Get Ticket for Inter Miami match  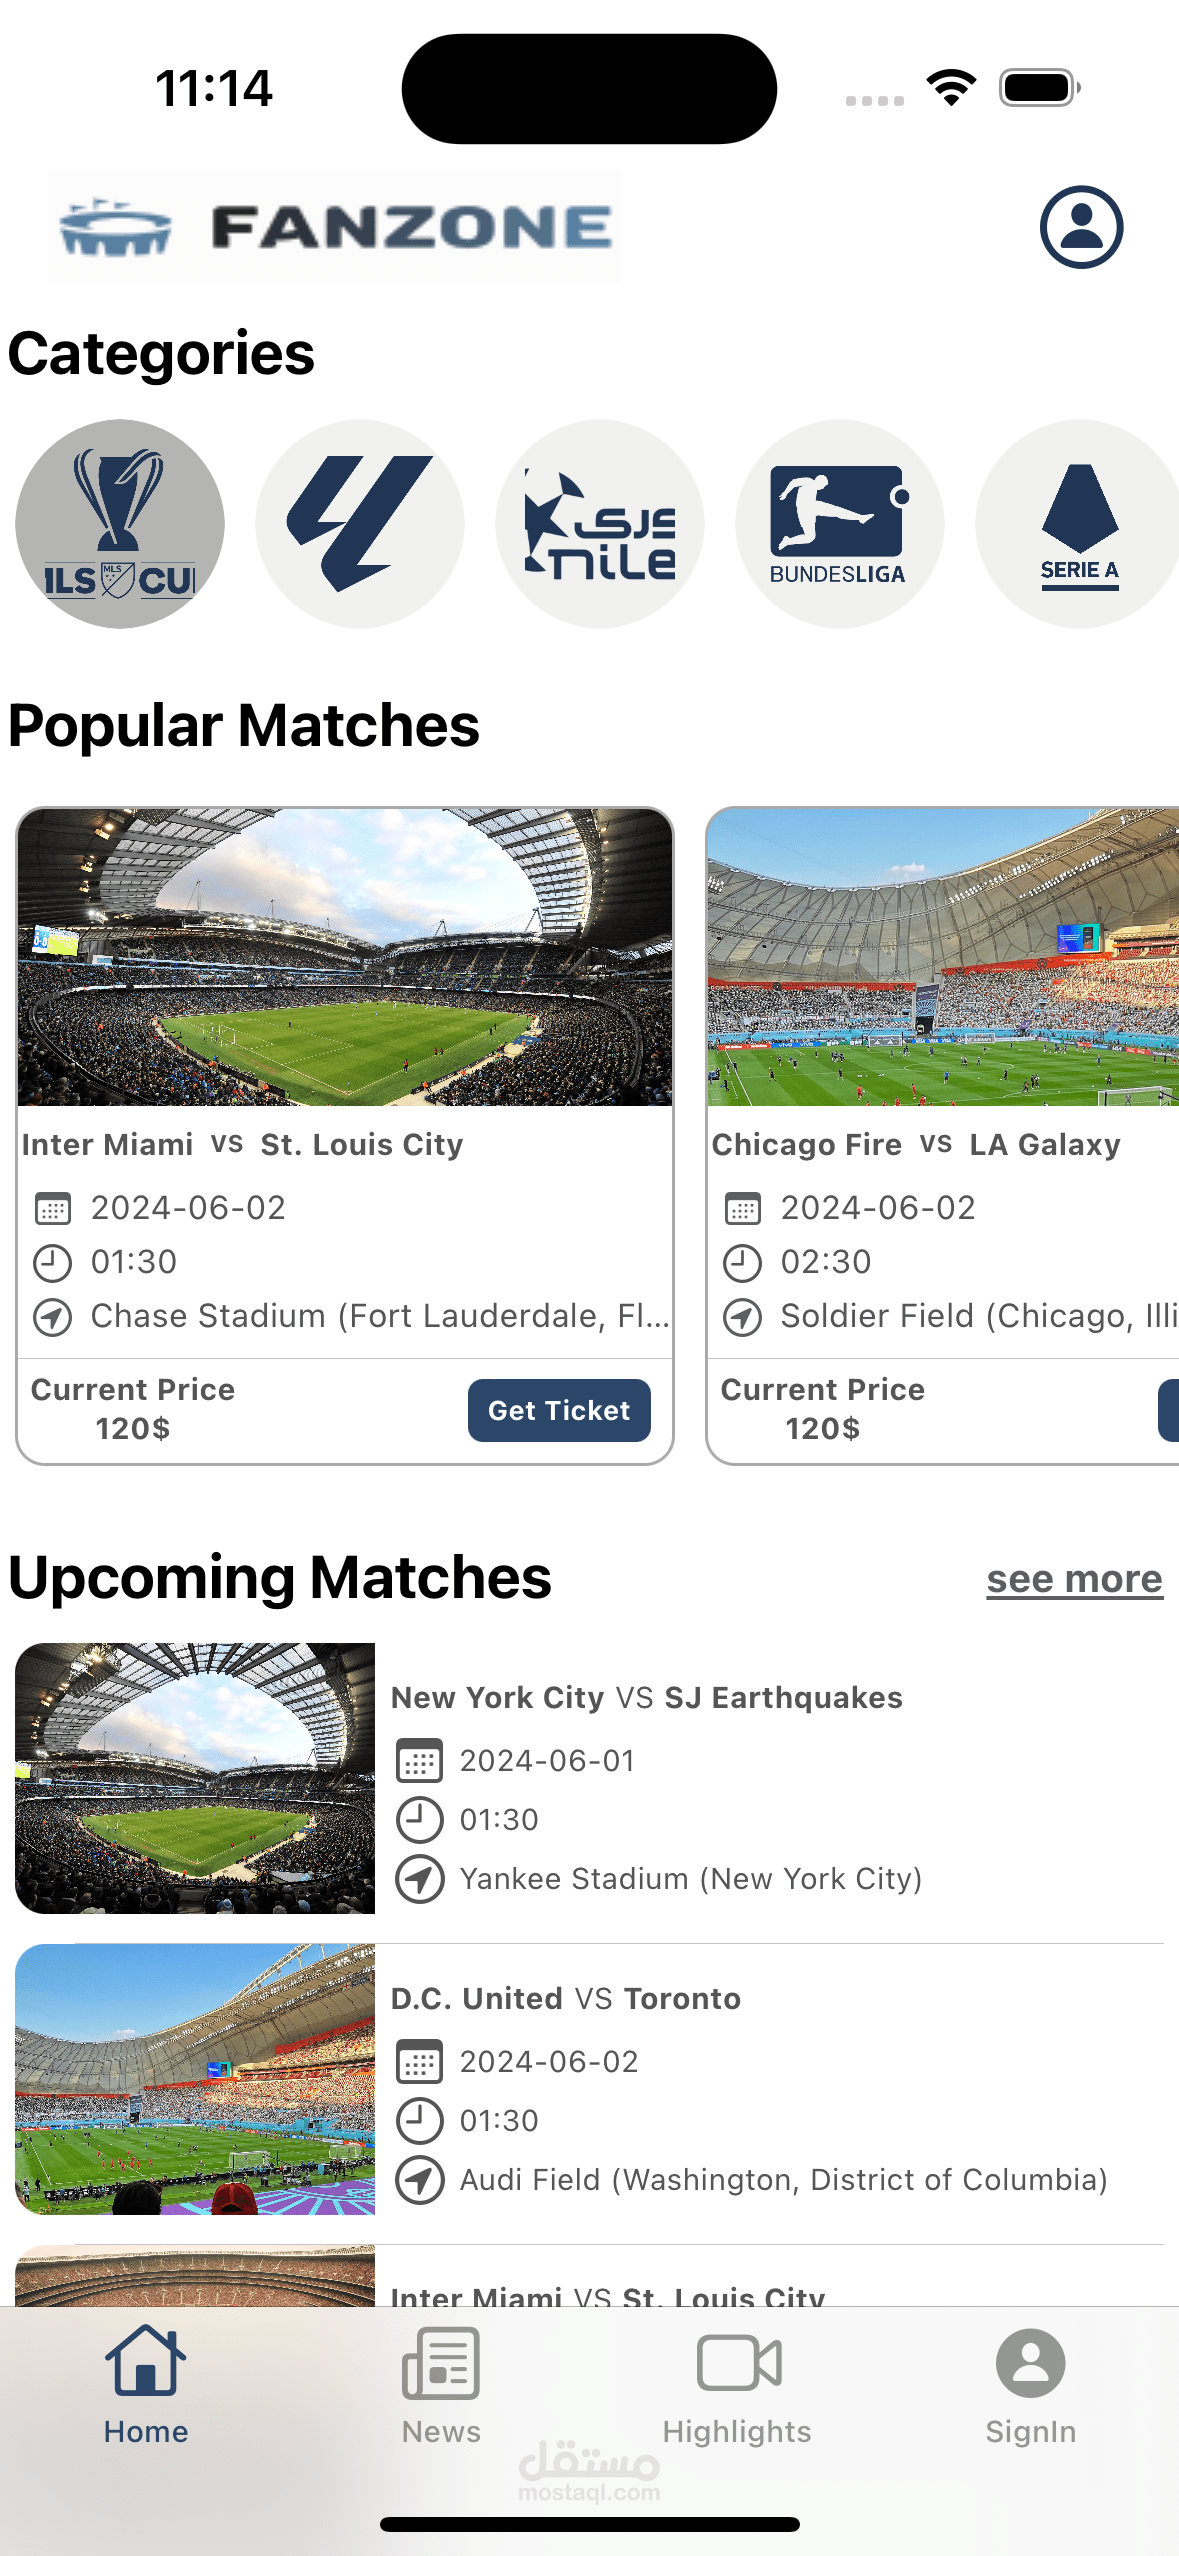(559, 1410)
